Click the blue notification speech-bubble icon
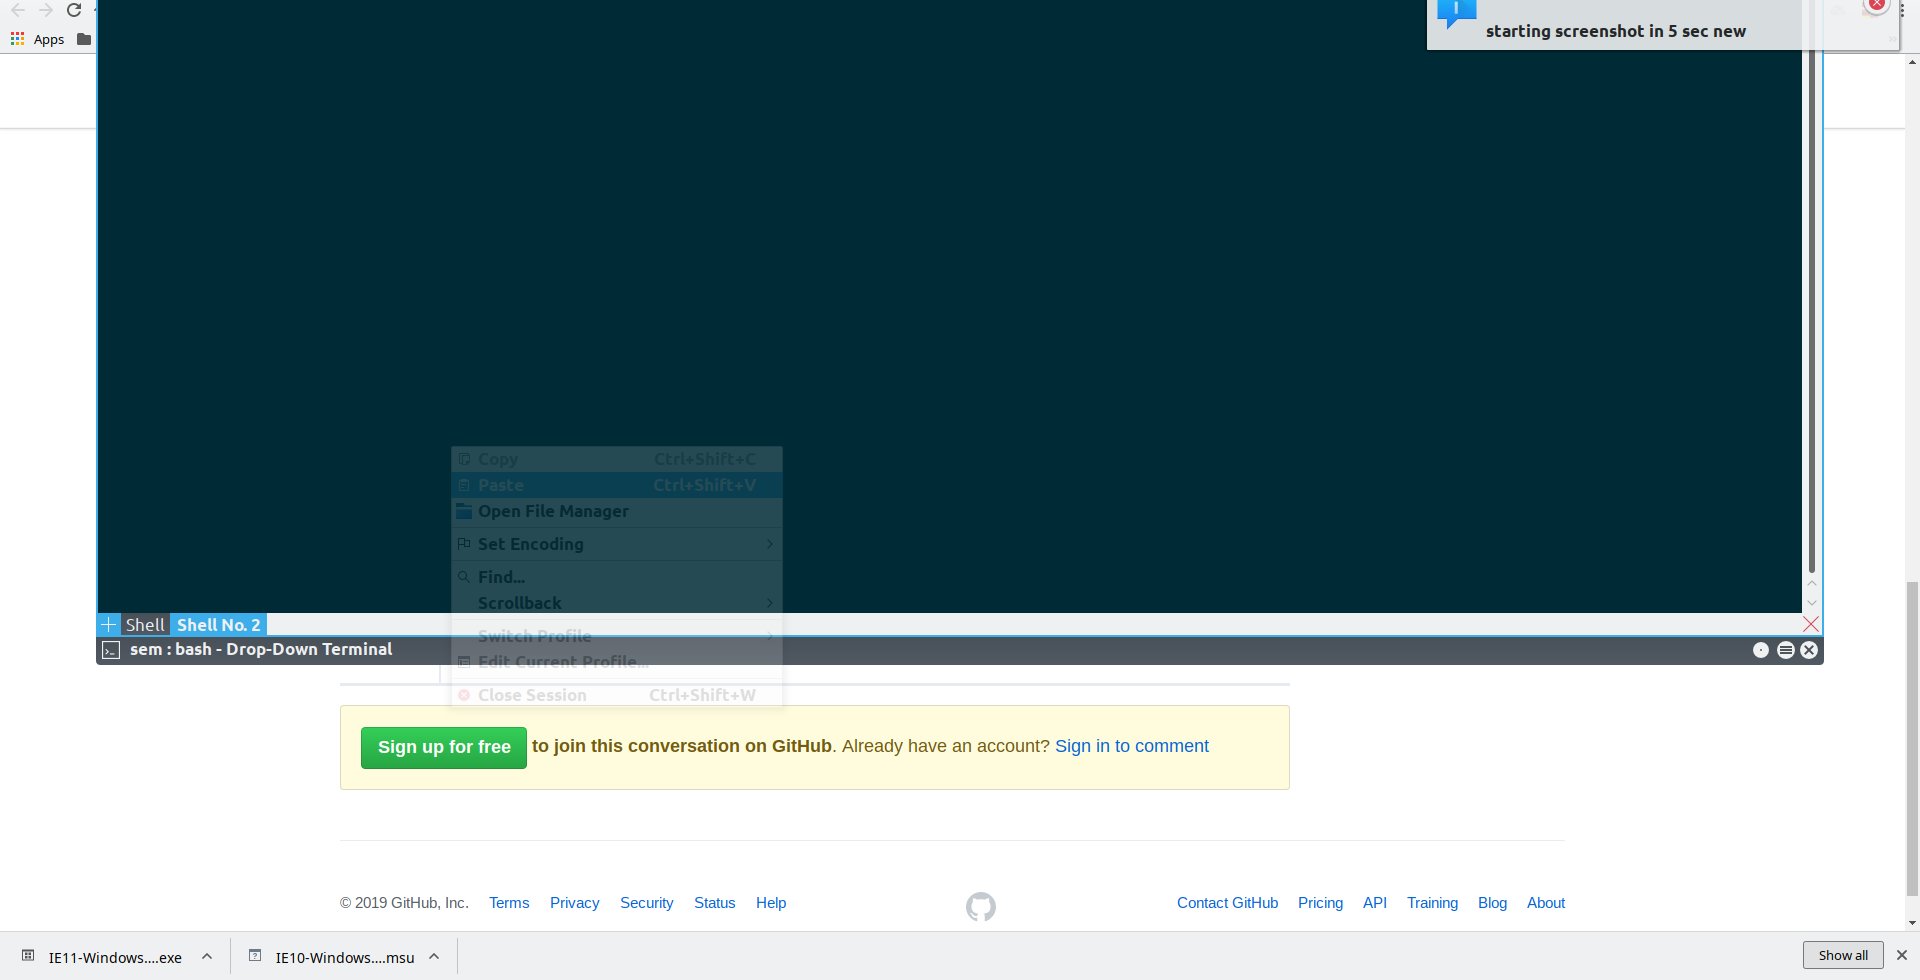The width and height of the screenshot is (1920, 980). pyautogui.click(x=1456, y=14)
